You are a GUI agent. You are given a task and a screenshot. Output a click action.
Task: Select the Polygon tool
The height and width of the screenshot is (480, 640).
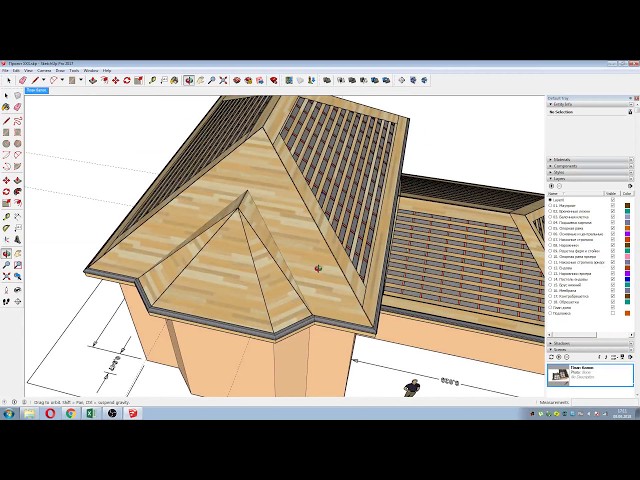18,144
